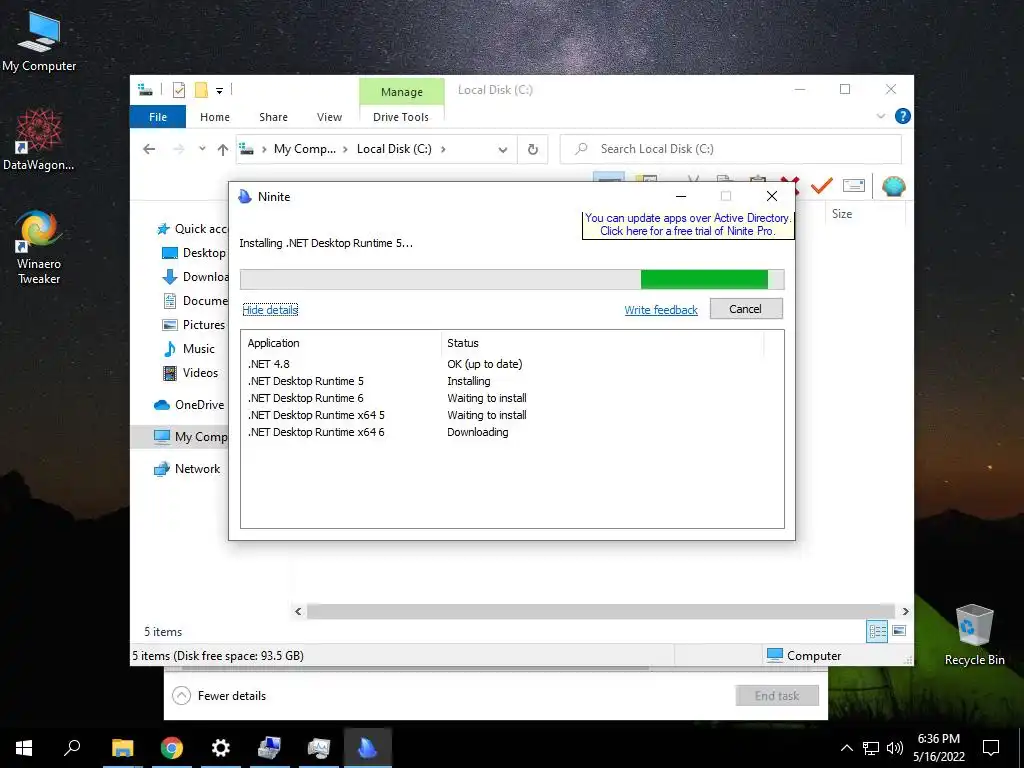Go up one folder level in Explorer
Image resolution: width=1024 pixels, height=768 pixels.
point(223,150)
